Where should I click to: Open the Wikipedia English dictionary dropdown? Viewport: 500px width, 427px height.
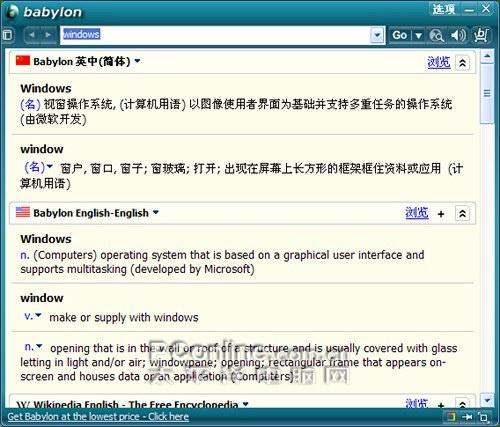246,404
